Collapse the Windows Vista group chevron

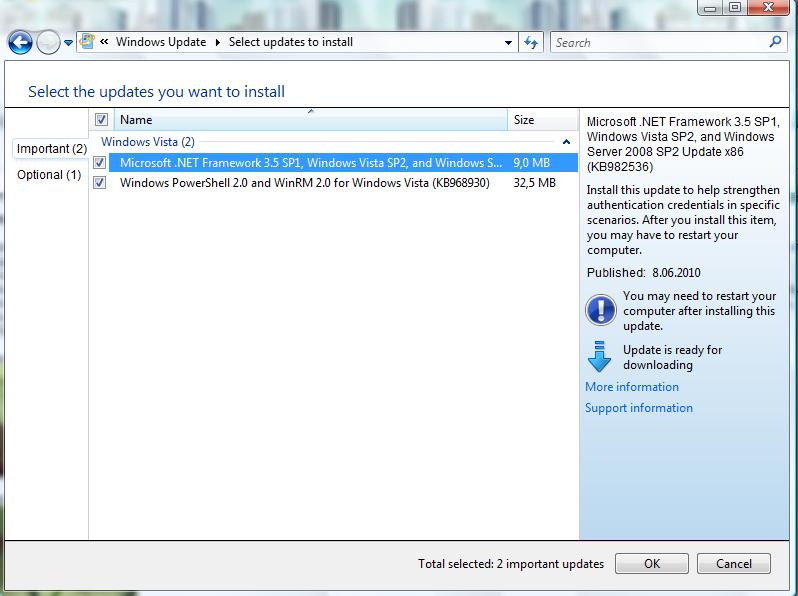tap(566, 142)
